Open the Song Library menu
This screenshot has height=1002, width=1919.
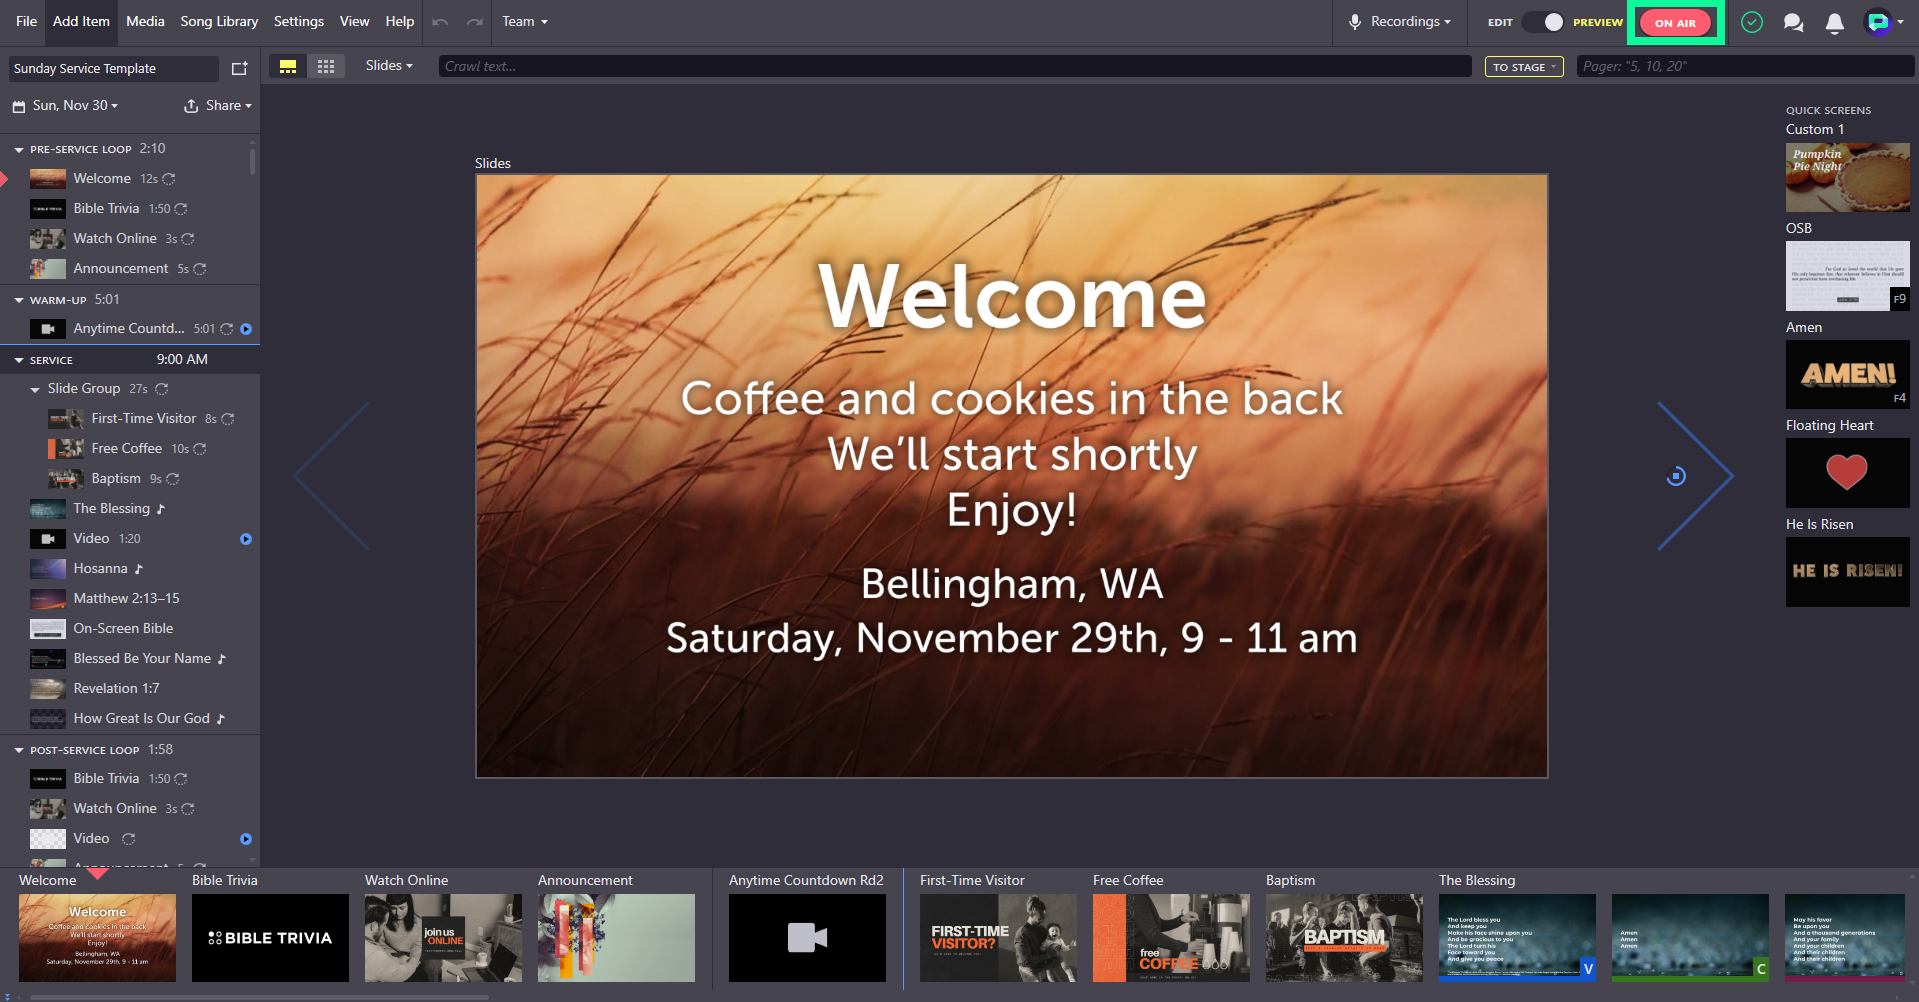tap(219, 22)
